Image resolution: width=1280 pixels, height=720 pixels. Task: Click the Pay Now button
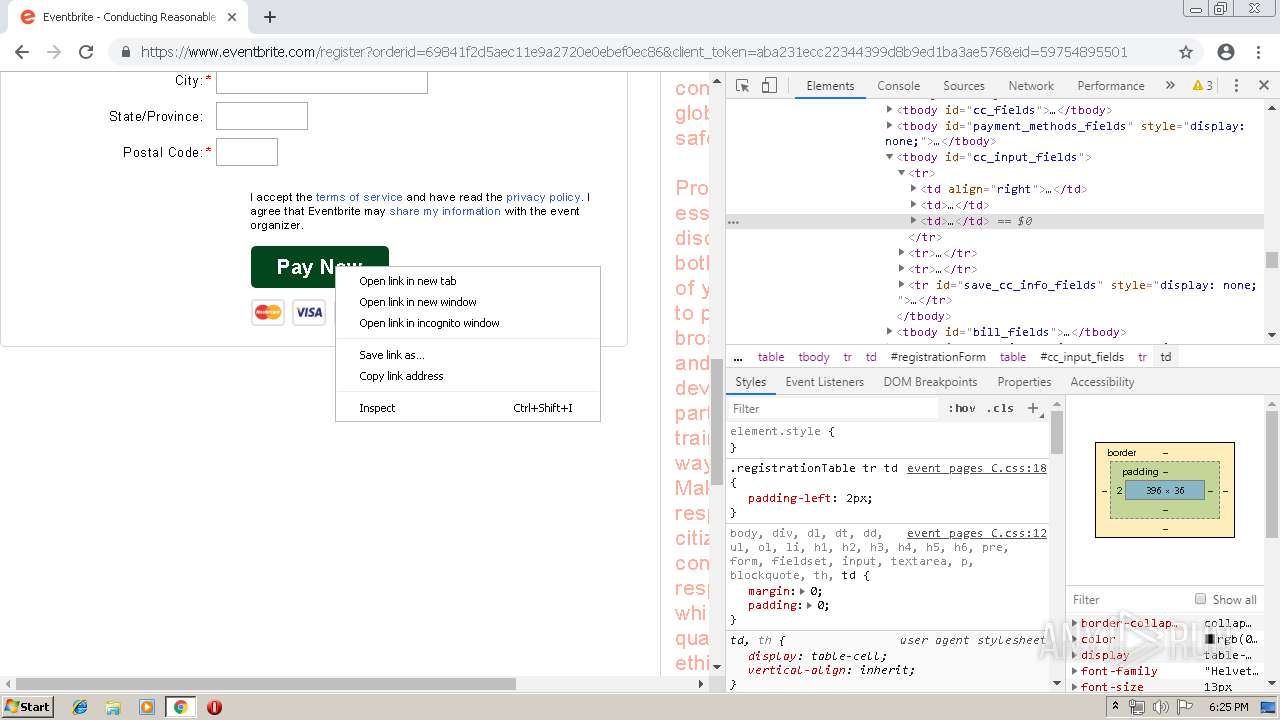[x=319, y=266]
